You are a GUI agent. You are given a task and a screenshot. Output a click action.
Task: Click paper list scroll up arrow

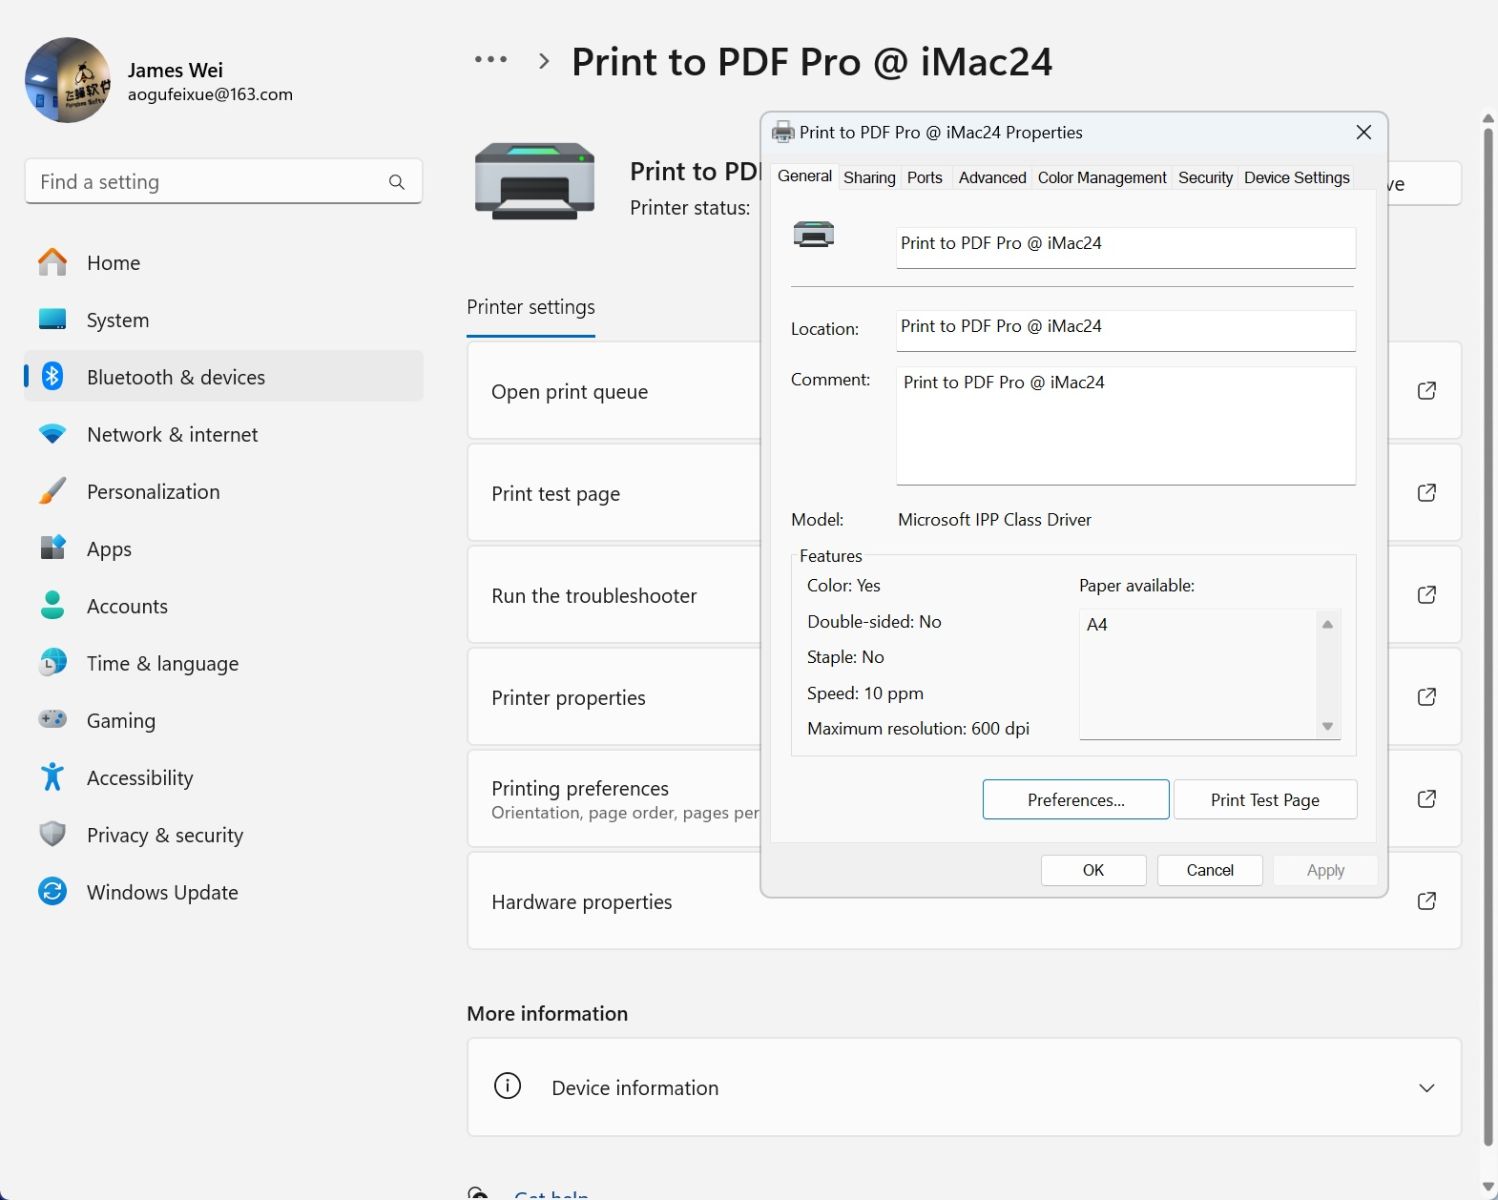pos(1328,624)
